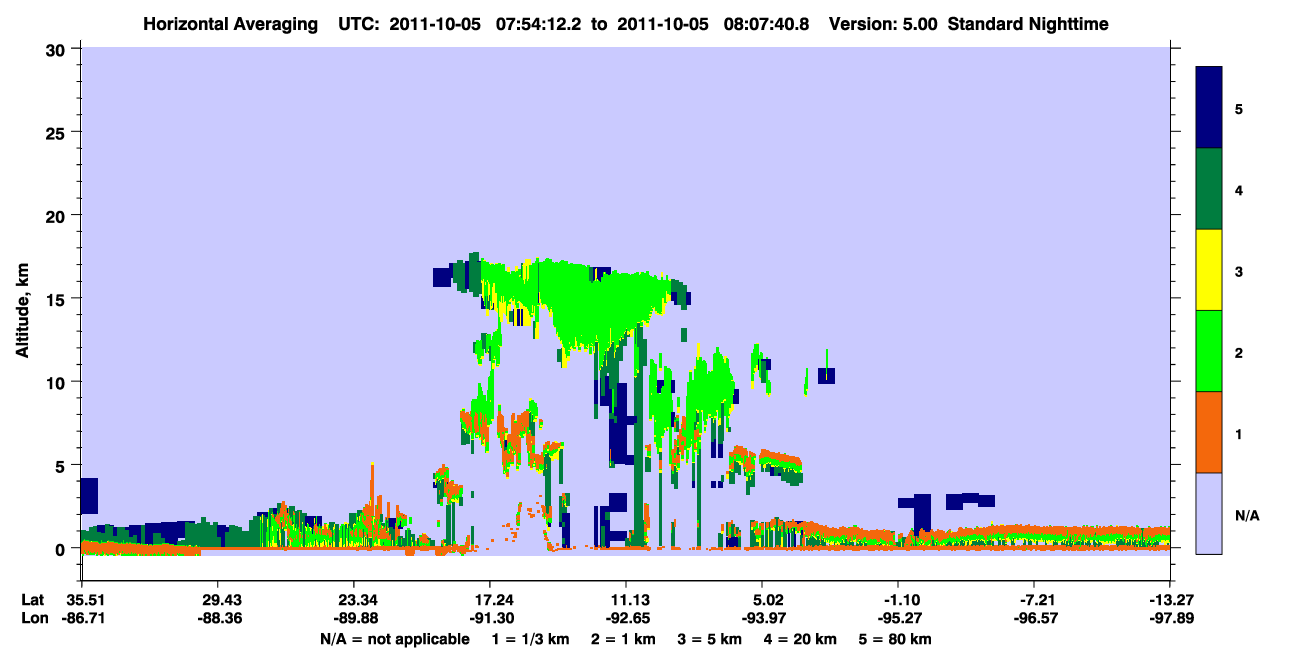Viewport: 1300px width, 667px height.
Task: Click the lavender N/A color bar segment
Action: click(x=1209, y=513)
